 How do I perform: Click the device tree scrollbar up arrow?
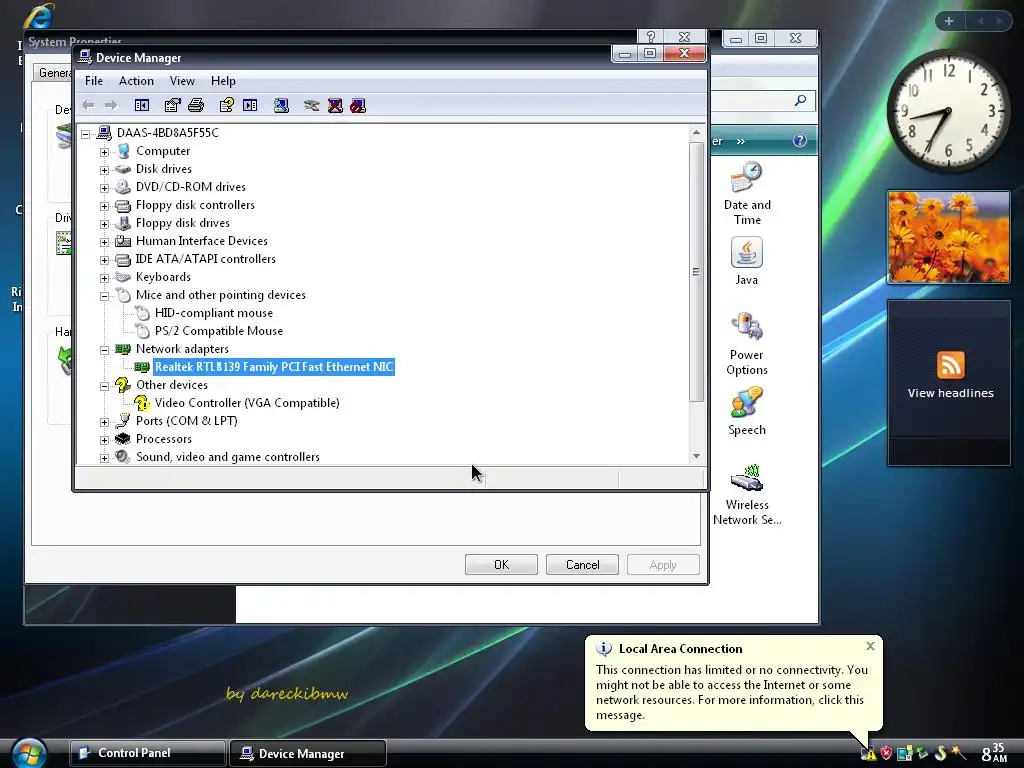coord(696,133)
